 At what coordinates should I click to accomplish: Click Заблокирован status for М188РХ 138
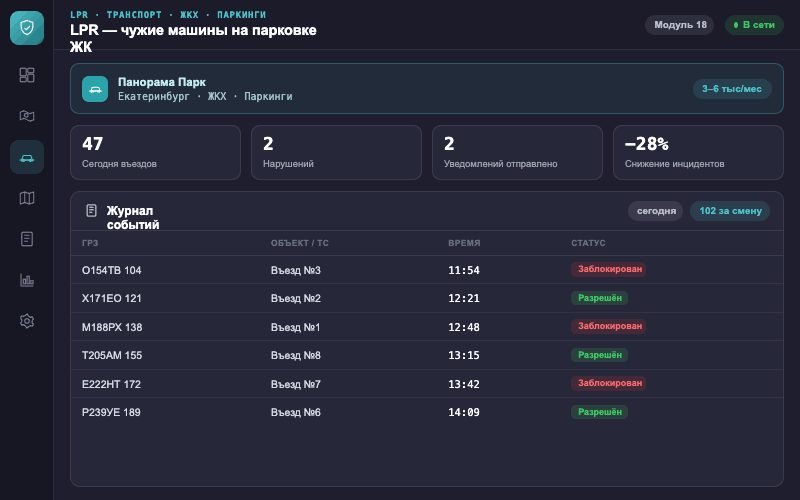pos(609,326)
